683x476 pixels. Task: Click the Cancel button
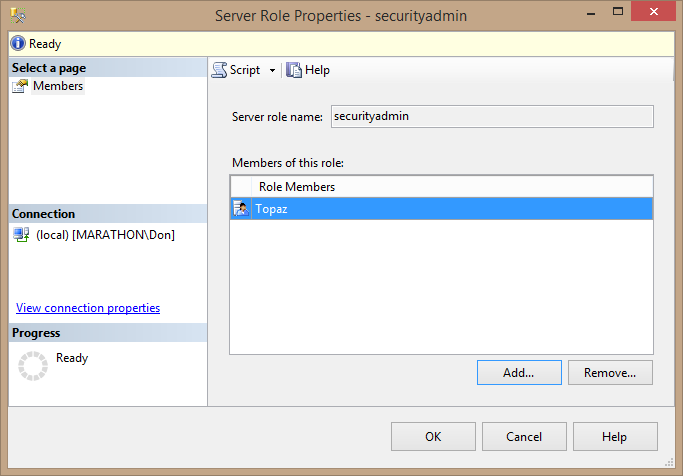pos(524,437)
